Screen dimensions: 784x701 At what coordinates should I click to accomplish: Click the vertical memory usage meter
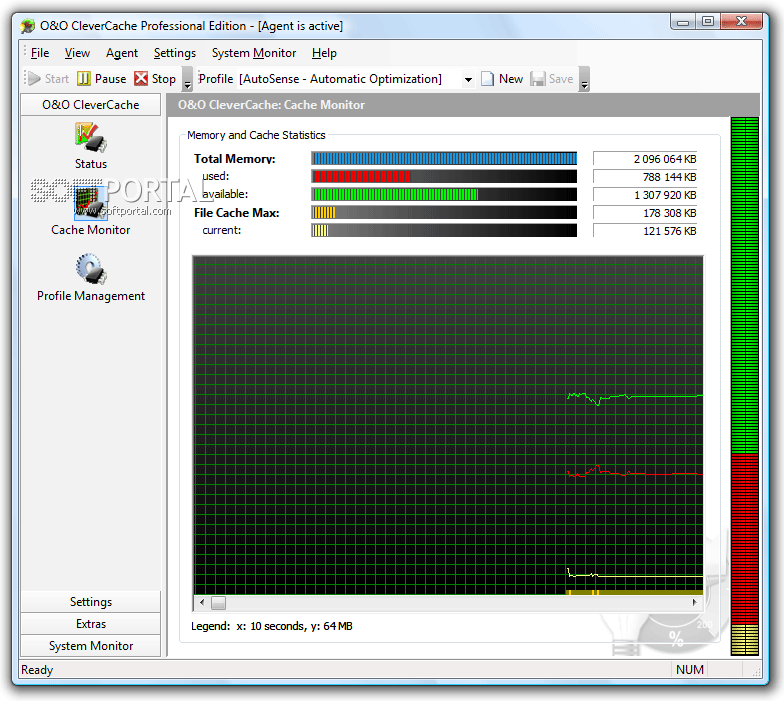pyautogui.click(x=744, y=386)
